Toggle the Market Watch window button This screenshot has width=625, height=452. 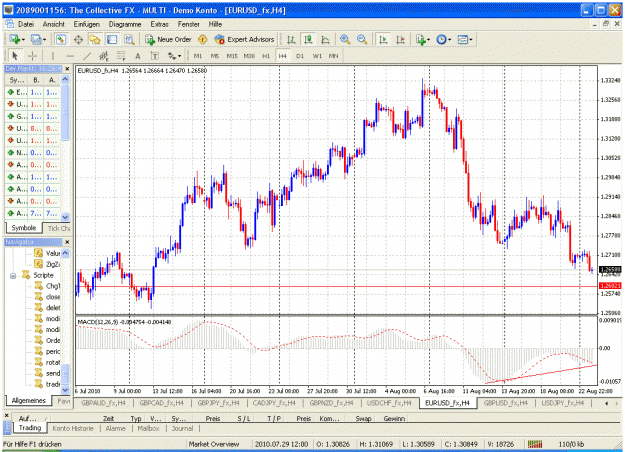[x=61, y=39]
